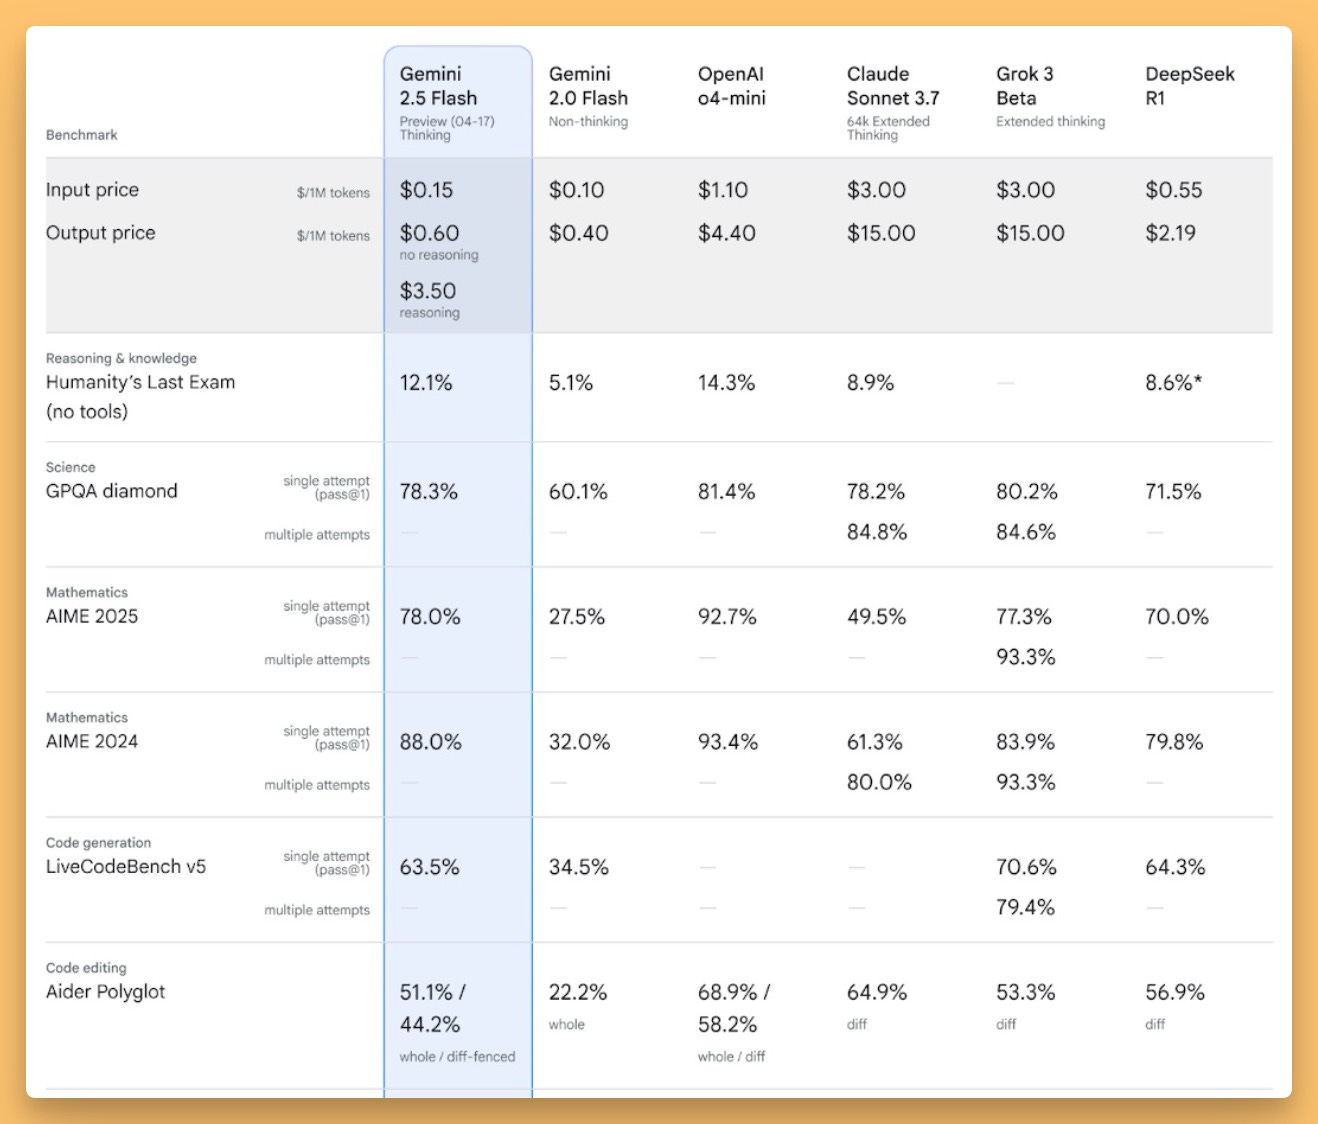This screenshot has height=1124, width=1318.
Task: Click Grok 3 Beta $15.00 output price
Action: click(1030, 233)
